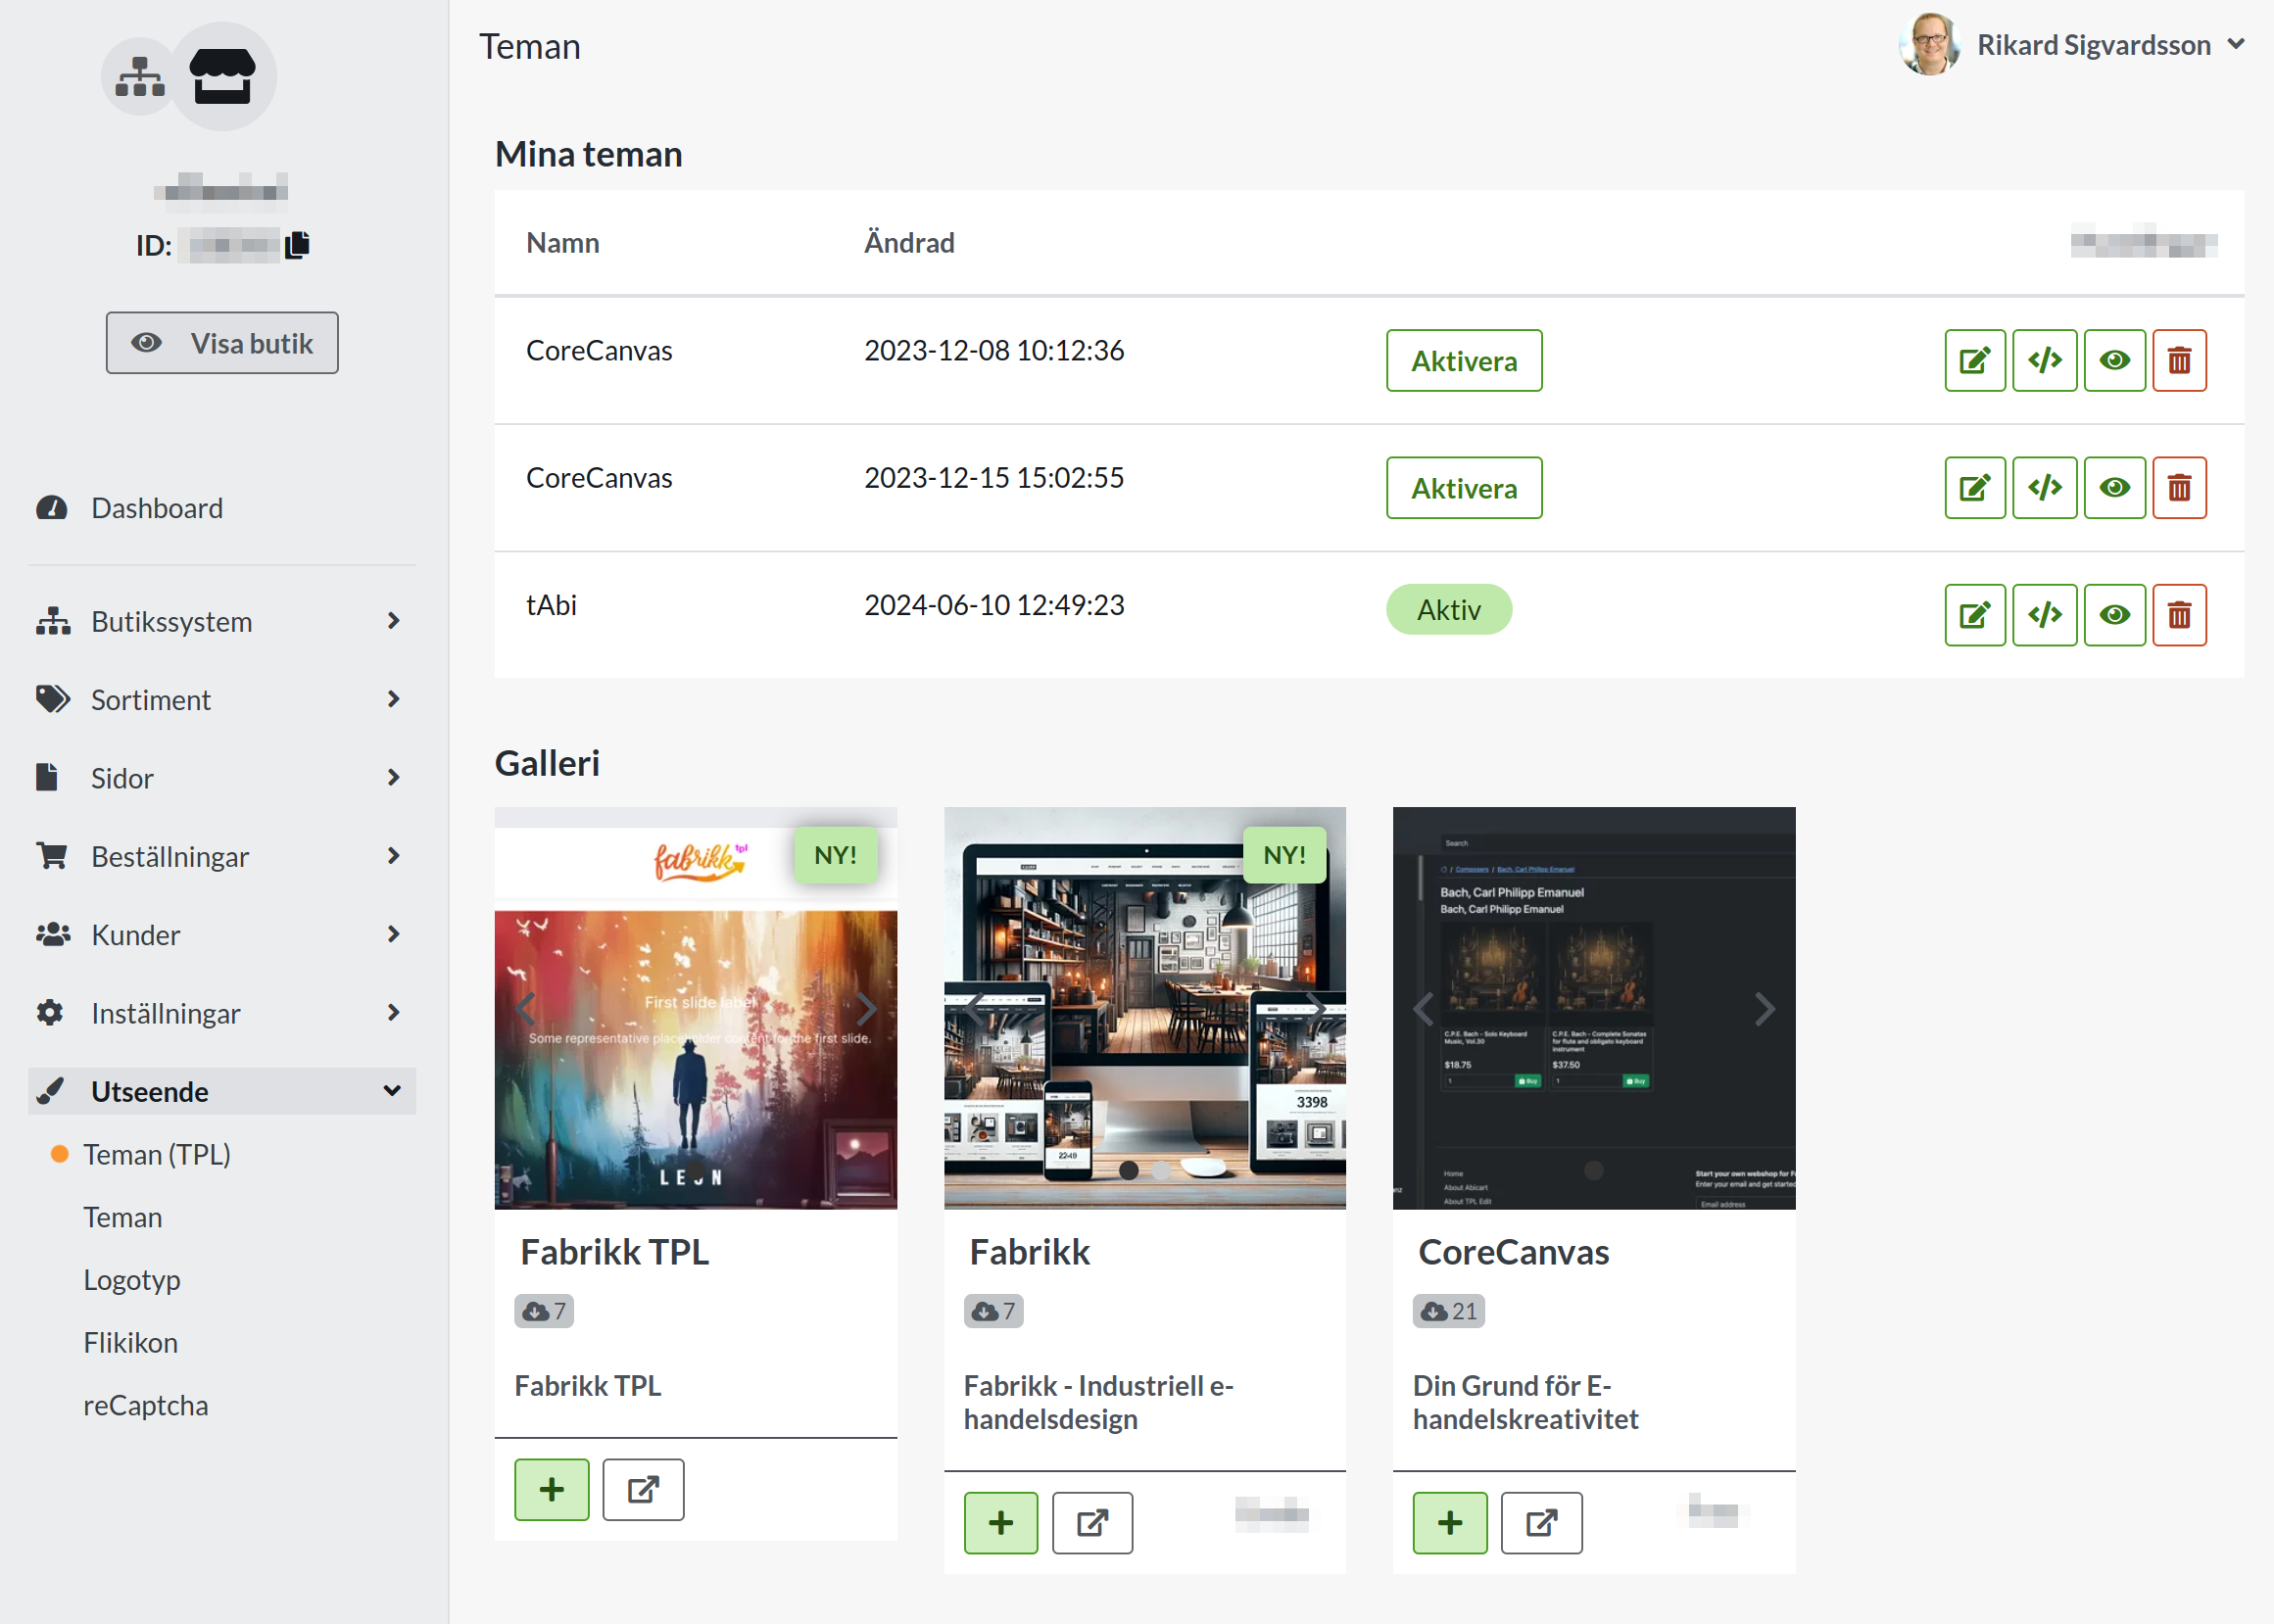The height and width of the screenshot is (1624, 2274).
Task: Preview the first CoreCanvas theme with eye icon
Action: [2114, 360]
